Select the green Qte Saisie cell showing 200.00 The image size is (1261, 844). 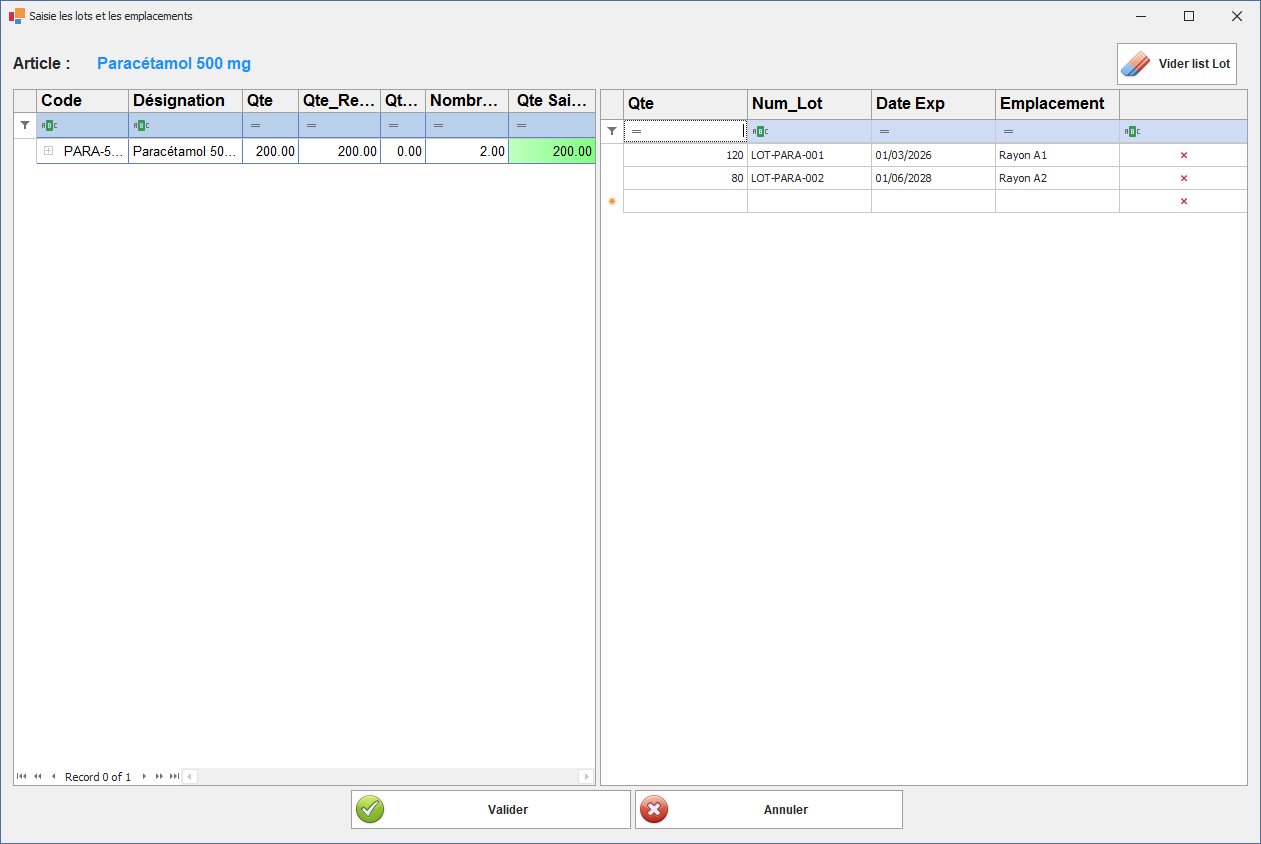tap(551, 151)
